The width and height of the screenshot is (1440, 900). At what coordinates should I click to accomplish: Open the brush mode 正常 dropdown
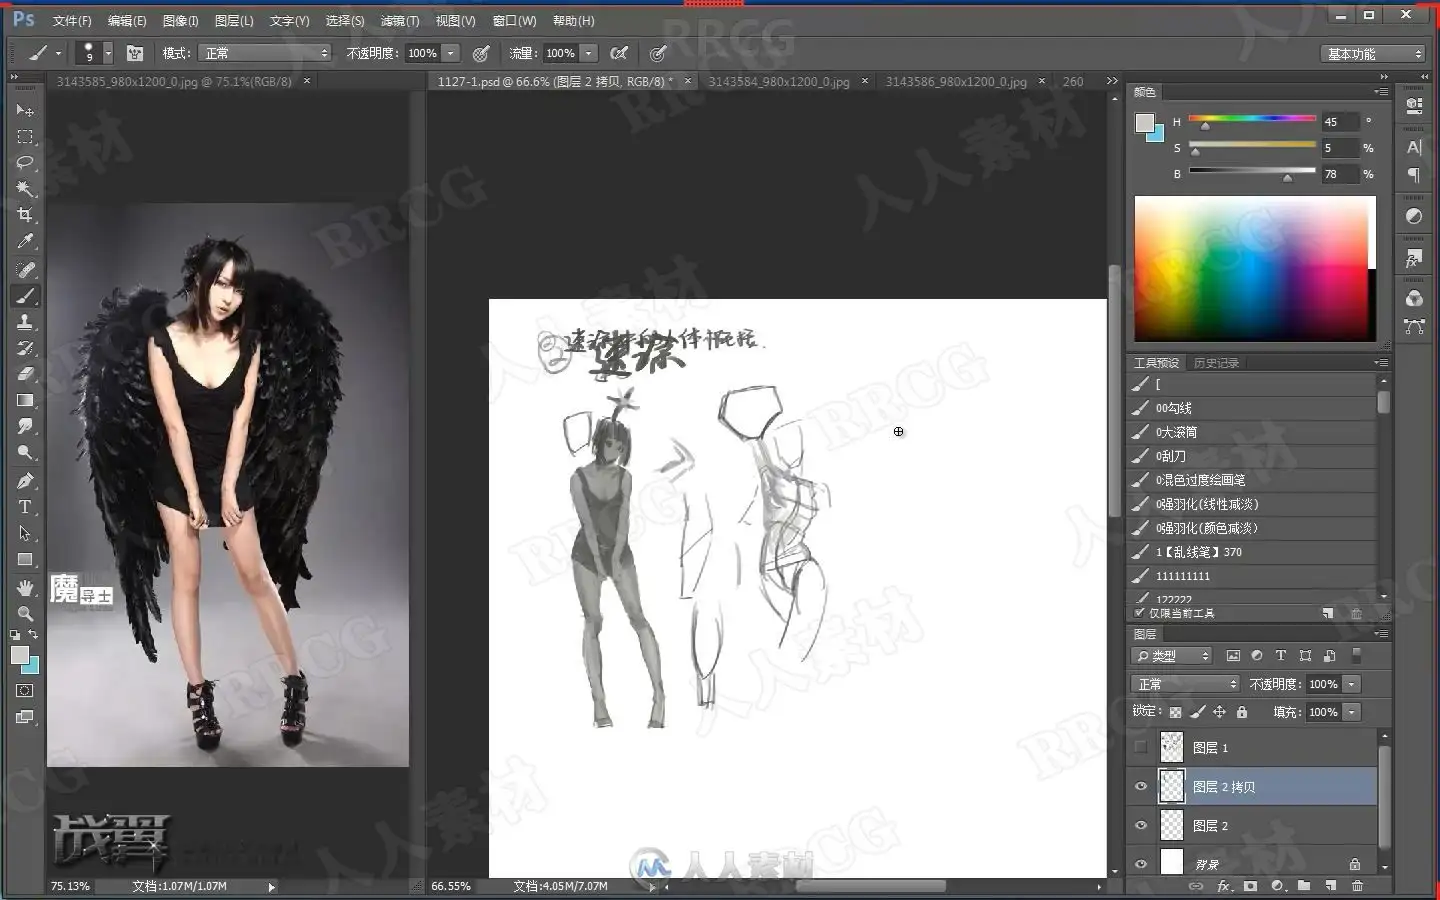tap(265, 53)
